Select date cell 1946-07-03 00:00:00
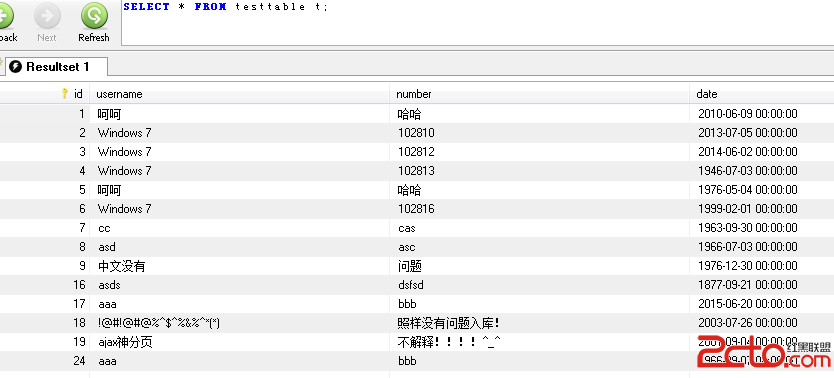The image size is (834, 378). pos(762,171)
